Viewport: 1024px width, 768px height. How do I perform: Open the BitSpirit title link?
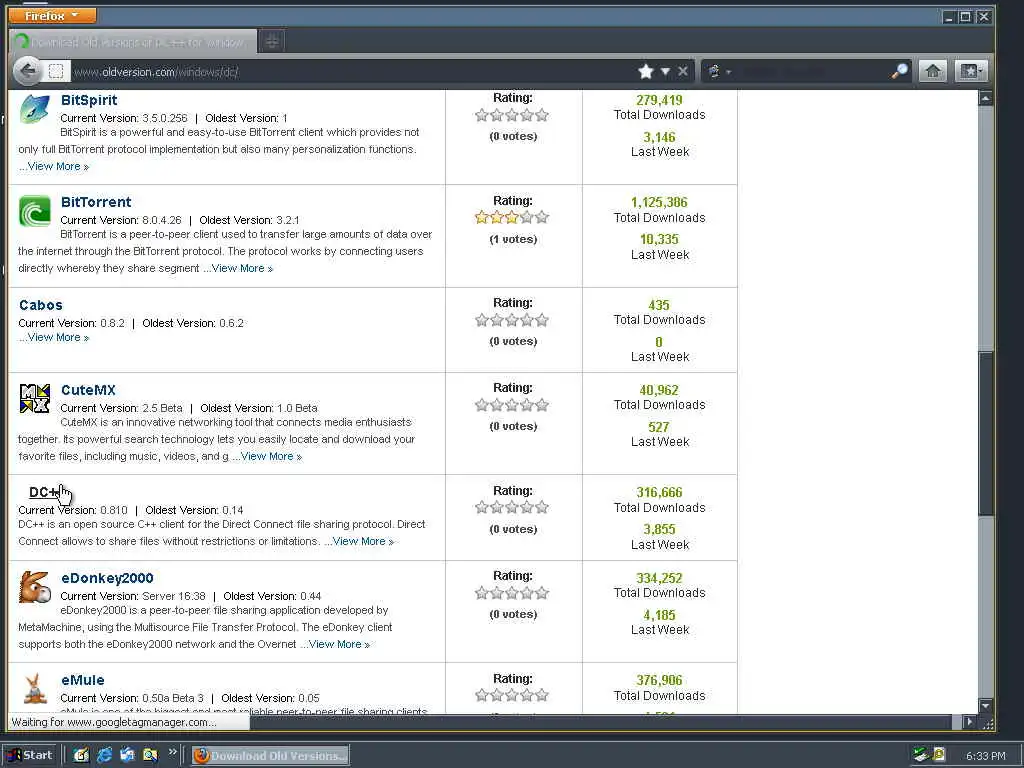[89, 100]
